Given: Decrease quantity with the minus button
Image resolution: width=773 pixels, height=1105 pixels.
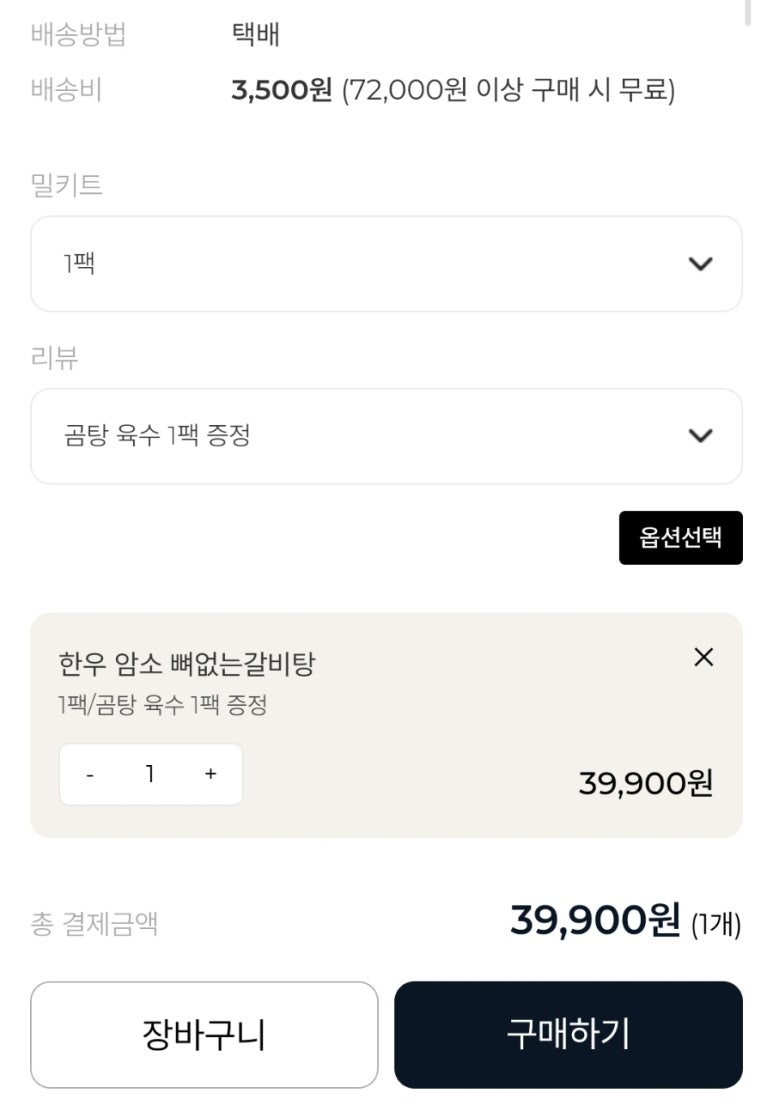Looking at the screenshot, I should coord(90,774).
